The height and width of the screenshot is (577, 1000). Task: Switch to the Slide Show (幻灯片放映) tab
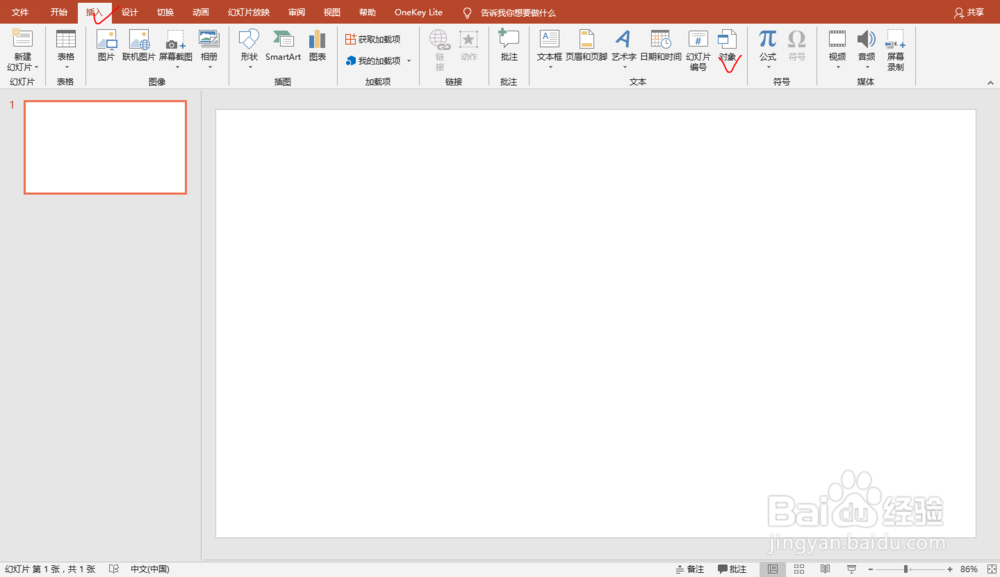tap(249, 12)
